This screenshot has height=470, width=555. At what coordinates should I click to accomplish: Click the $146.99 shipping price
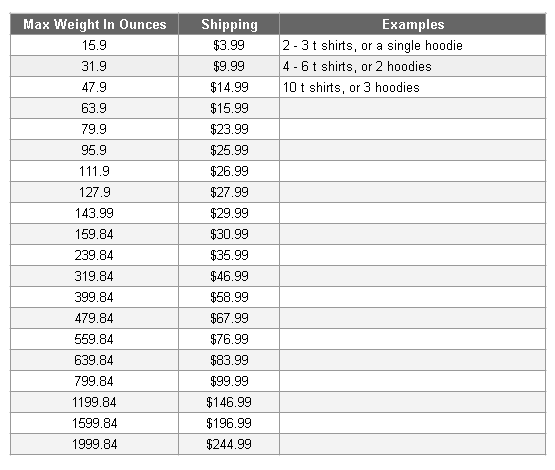229,402
